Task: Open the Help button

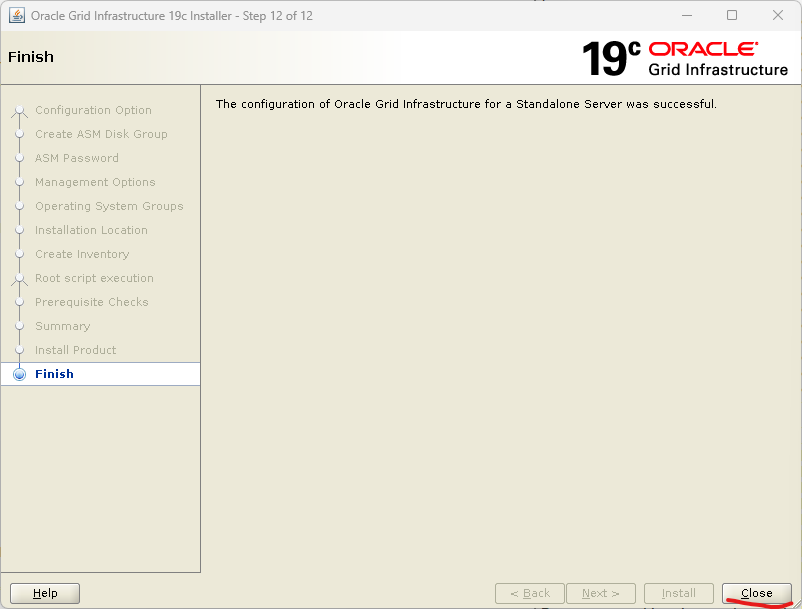Action: pos(45,593)
